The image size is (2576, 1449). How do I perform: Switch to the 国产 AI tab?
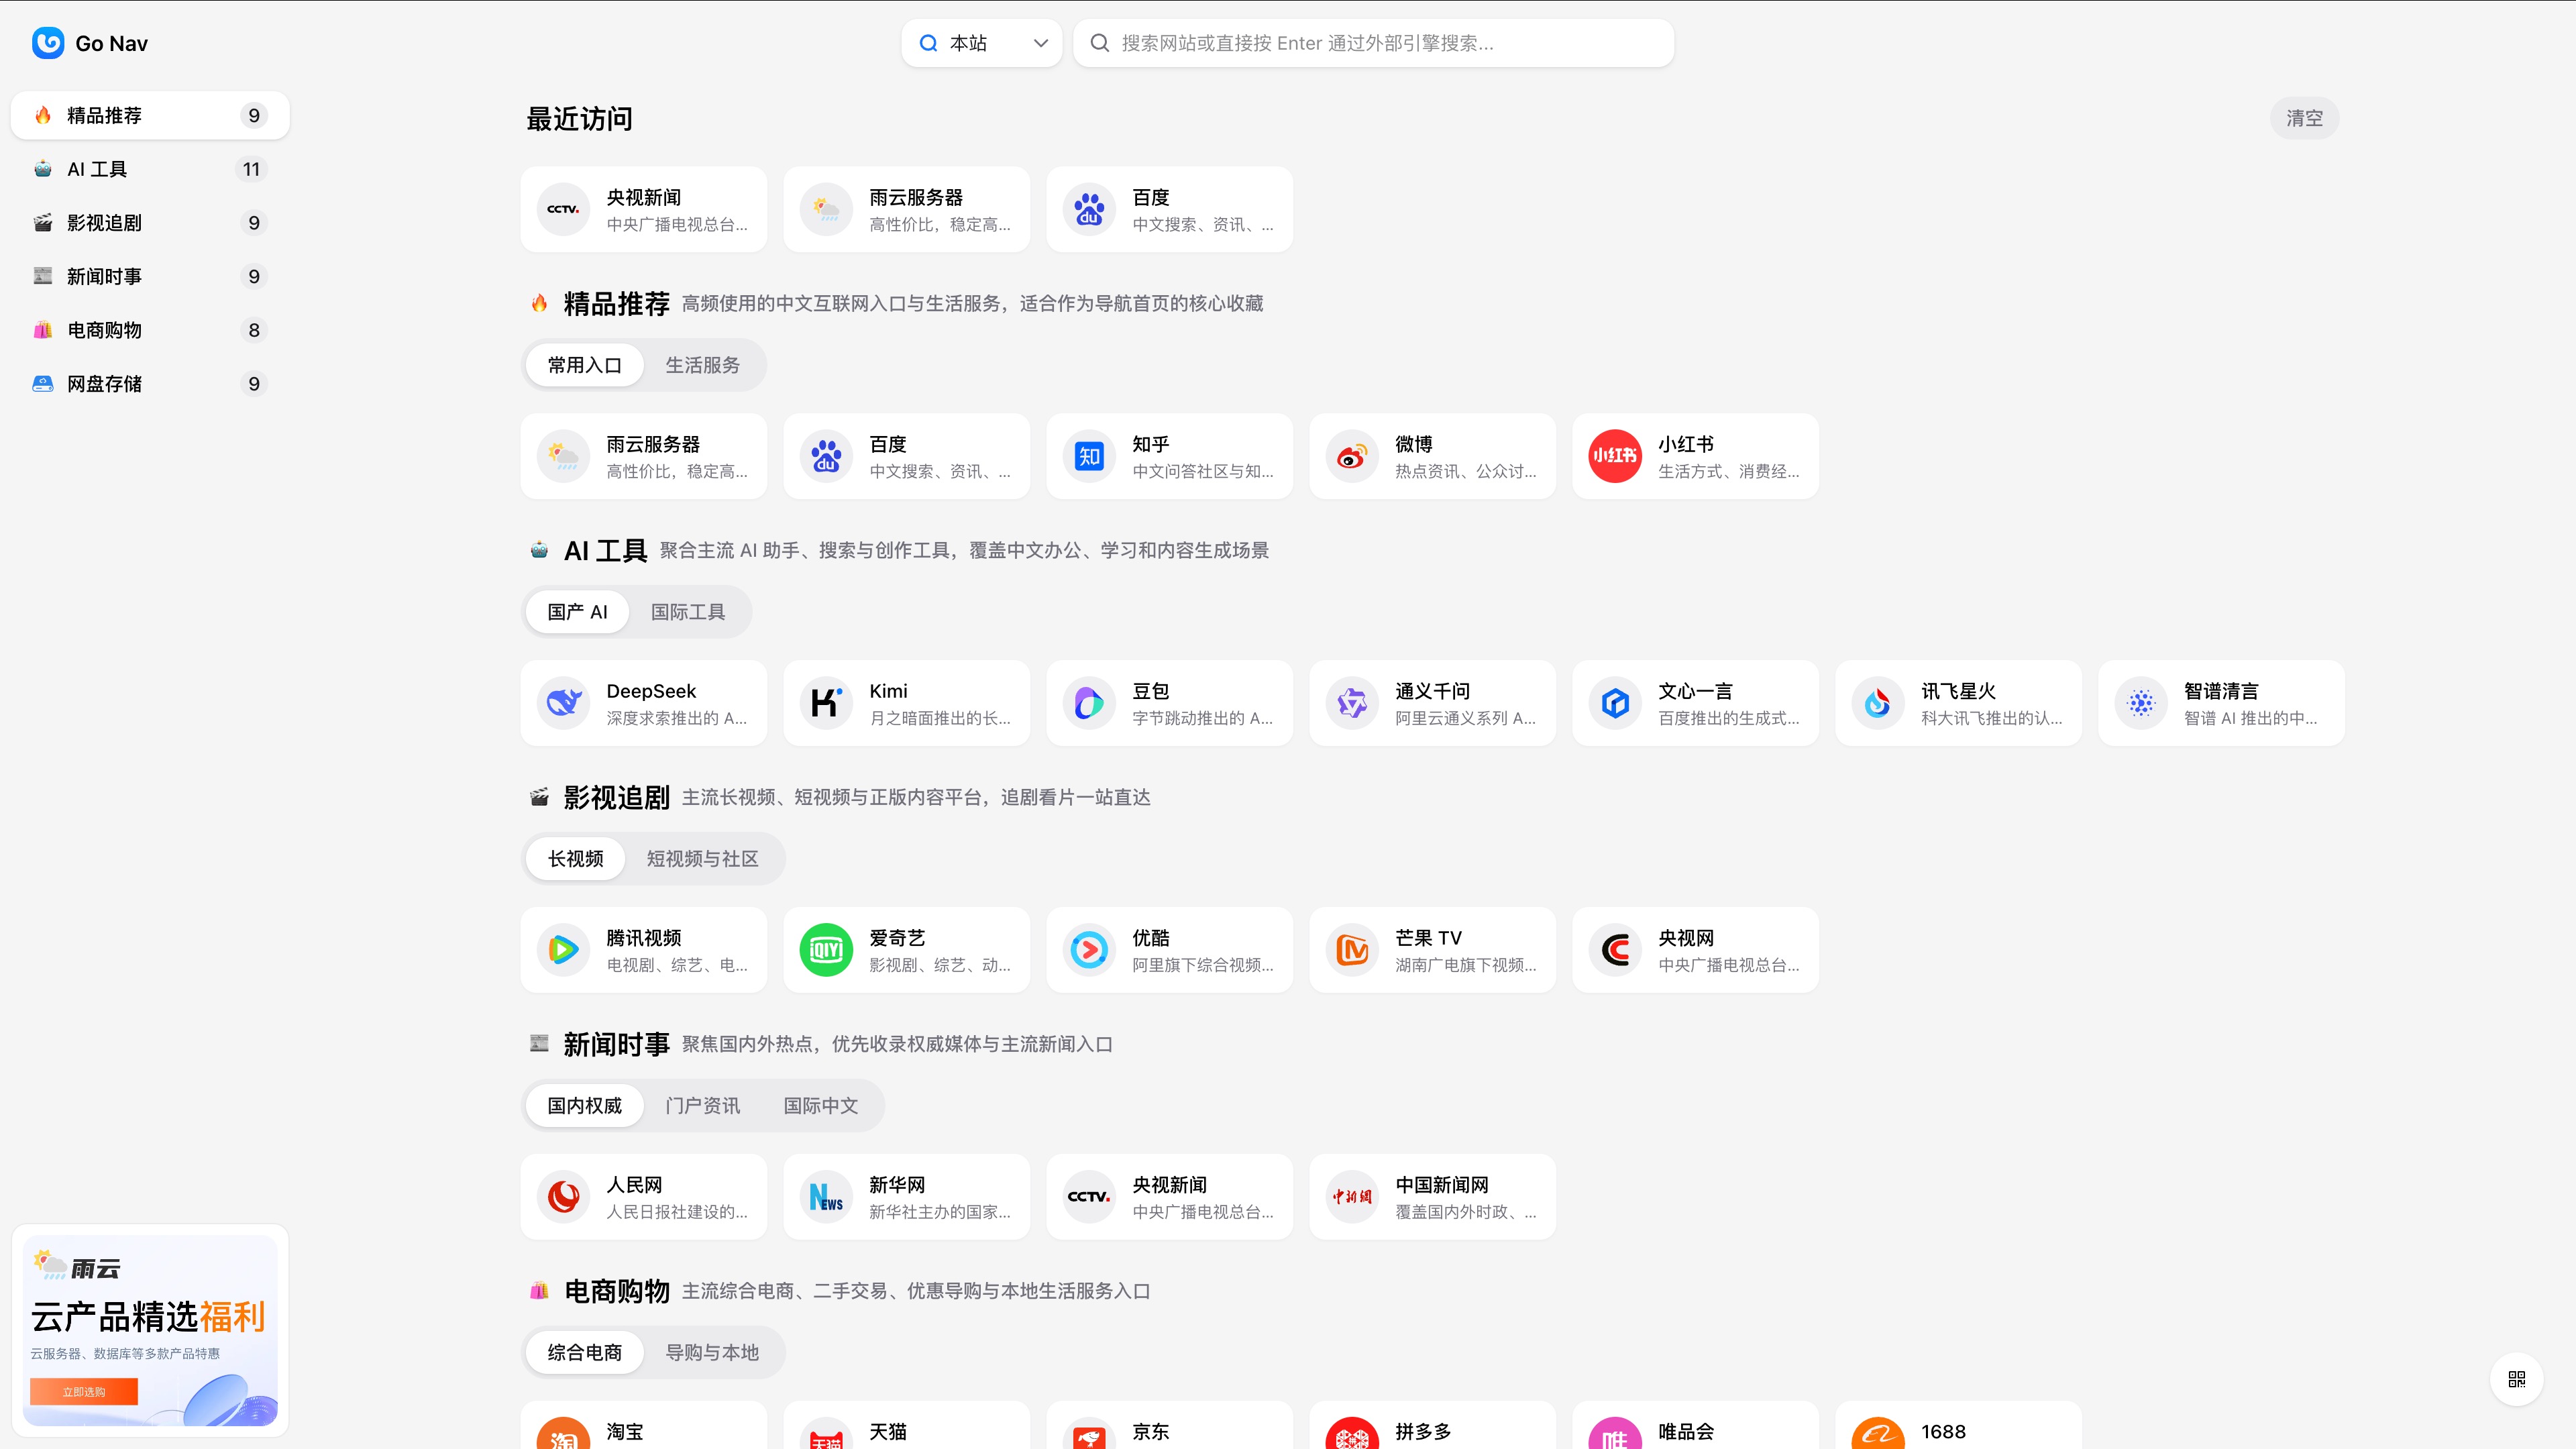click(x=578, y=612)
